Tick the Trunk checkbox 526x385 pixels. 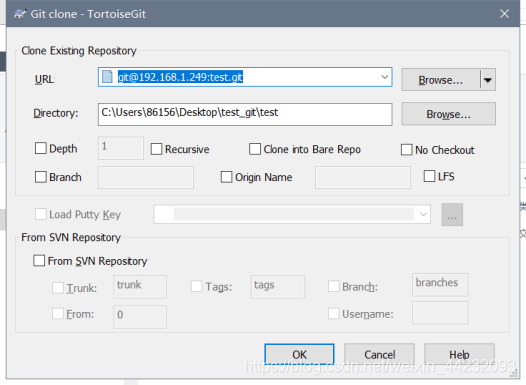pos(58,287)
